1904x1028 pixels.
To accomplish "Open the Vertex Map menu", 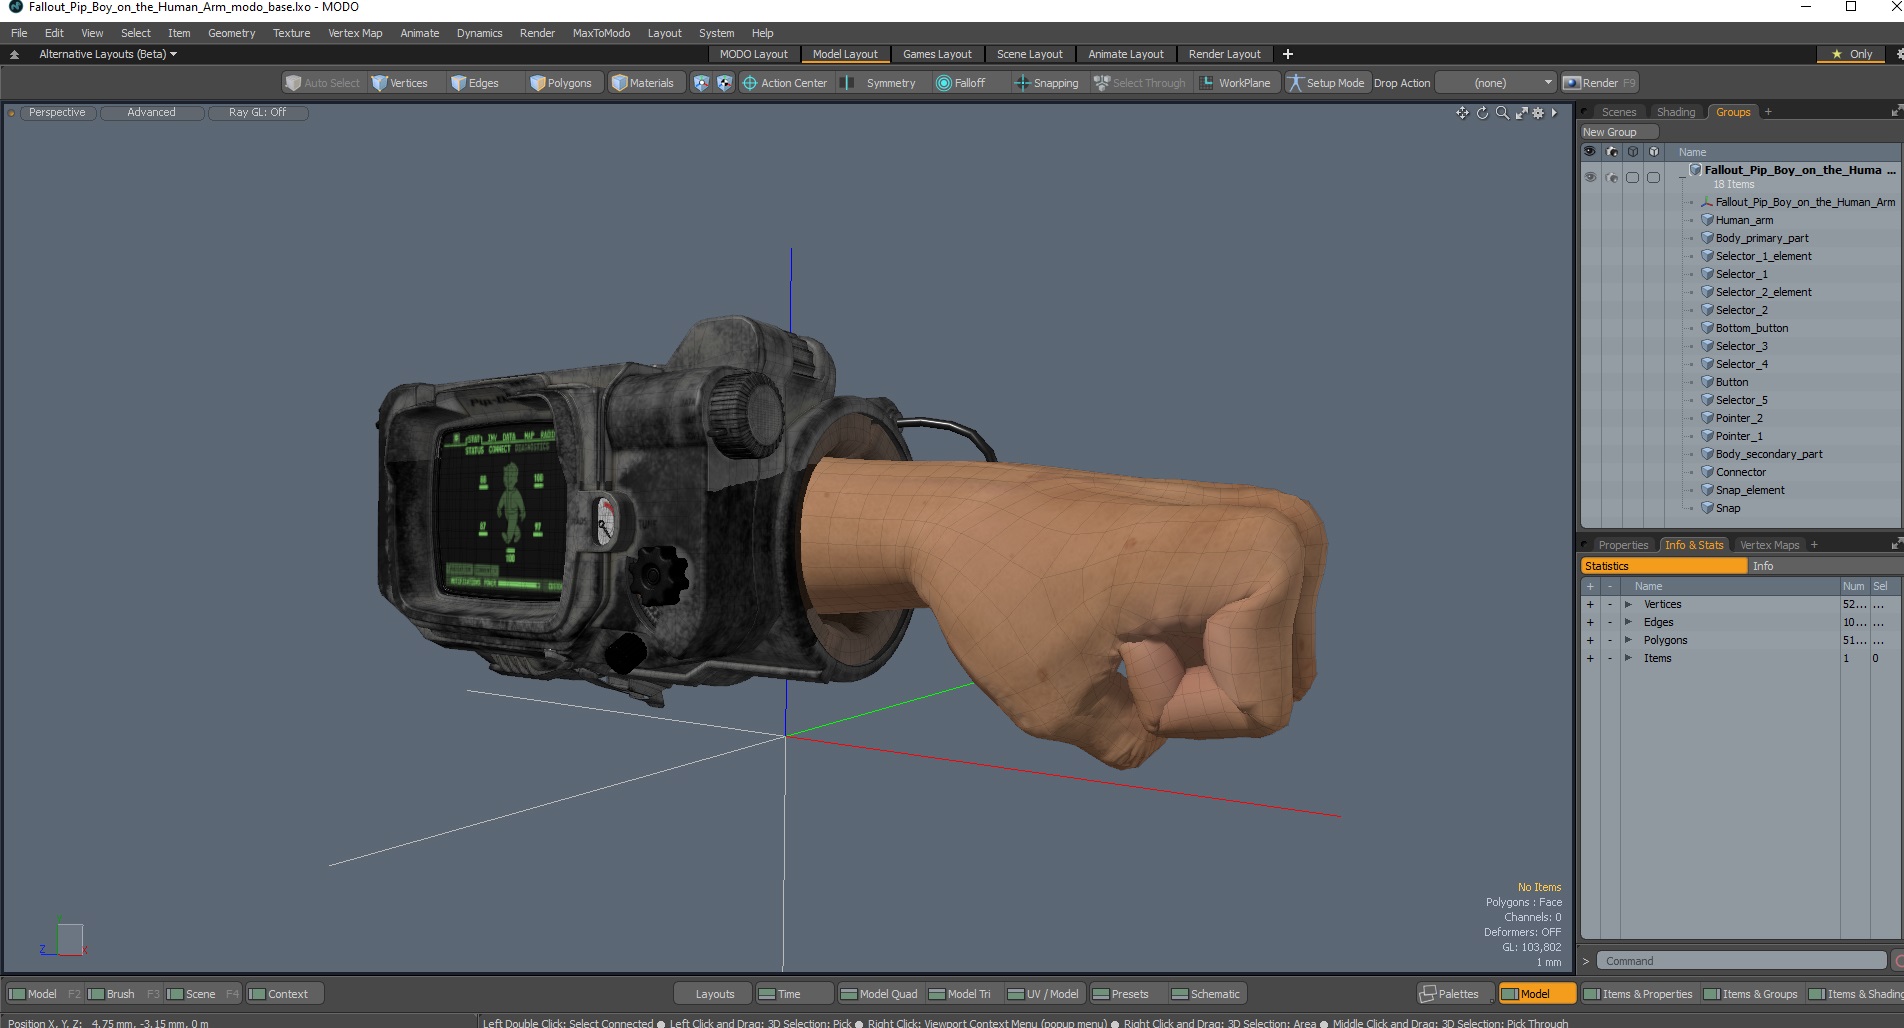I will point(355,33).
